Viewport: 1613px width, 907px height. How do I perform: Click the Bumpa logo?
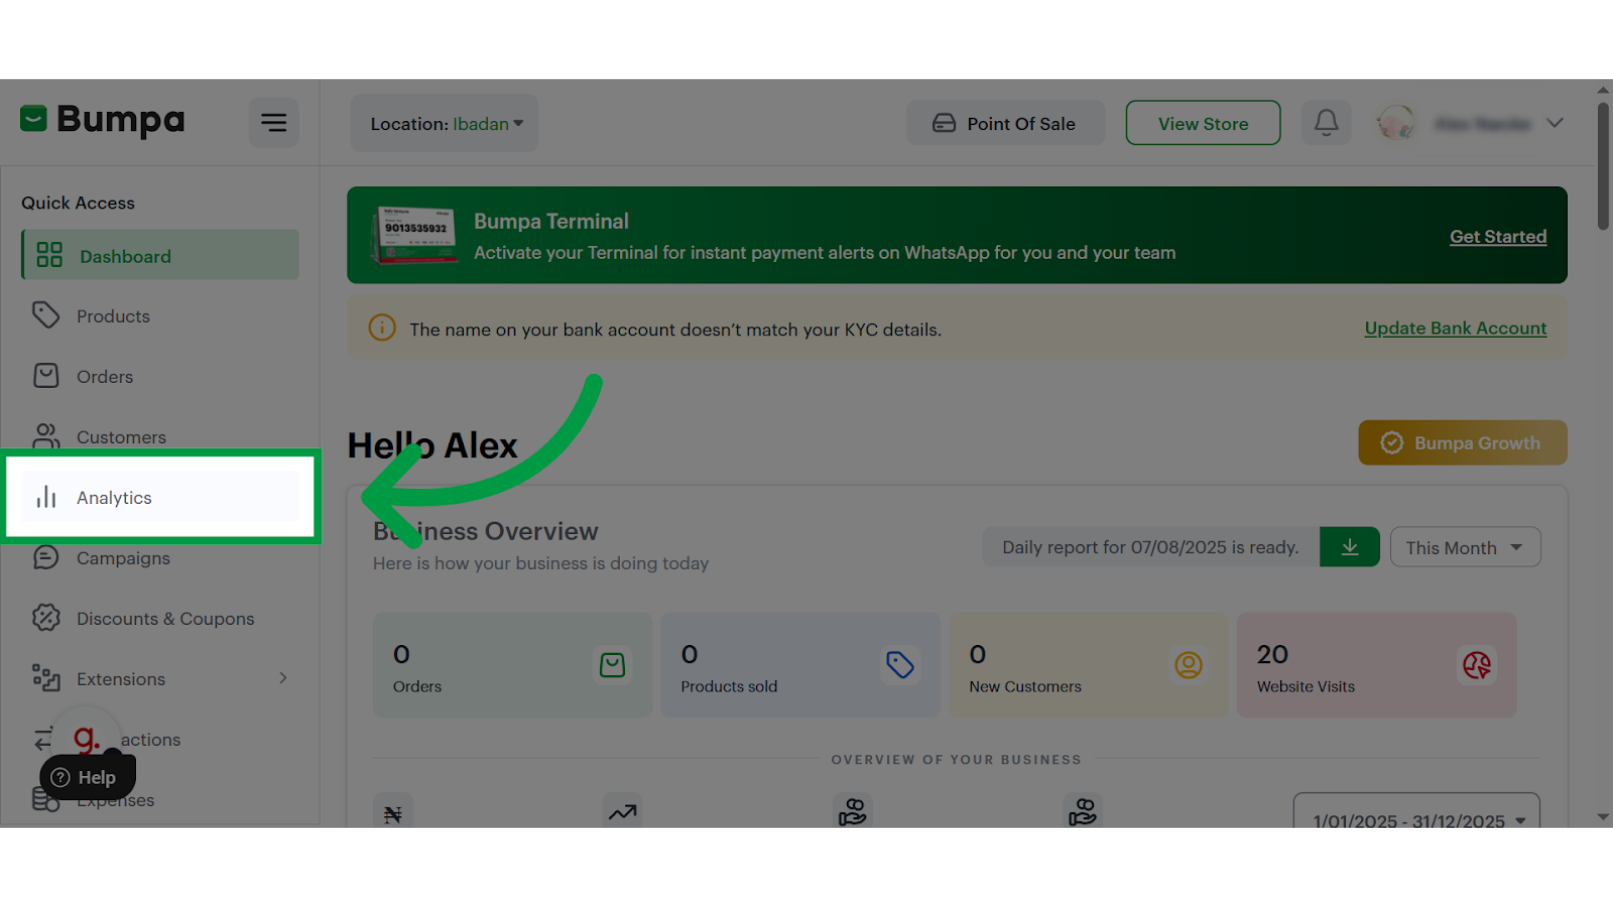103,120
